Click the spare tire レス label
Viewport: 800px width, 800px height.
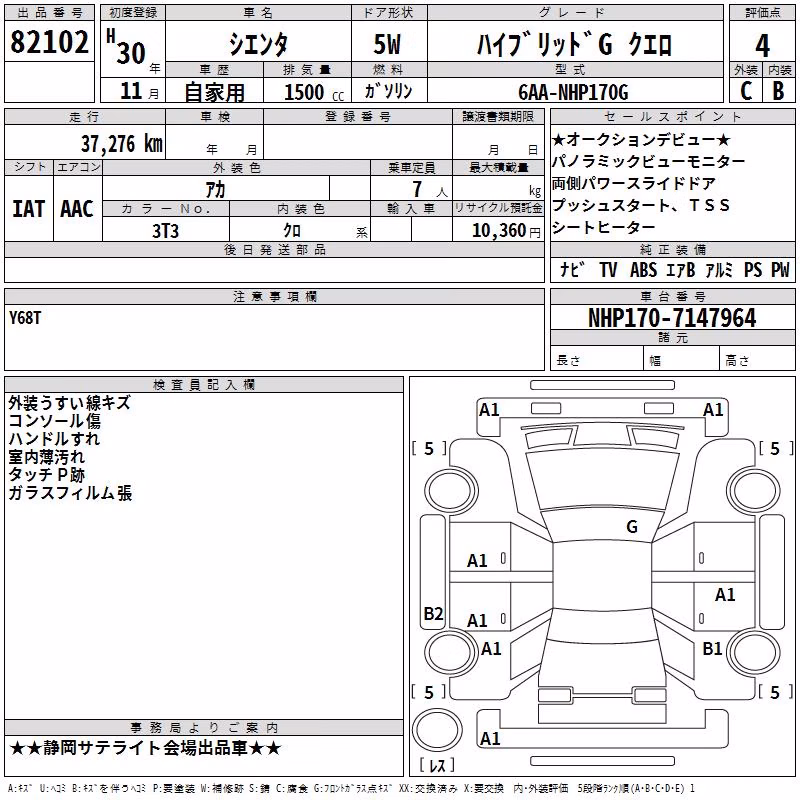pos(436,764)
